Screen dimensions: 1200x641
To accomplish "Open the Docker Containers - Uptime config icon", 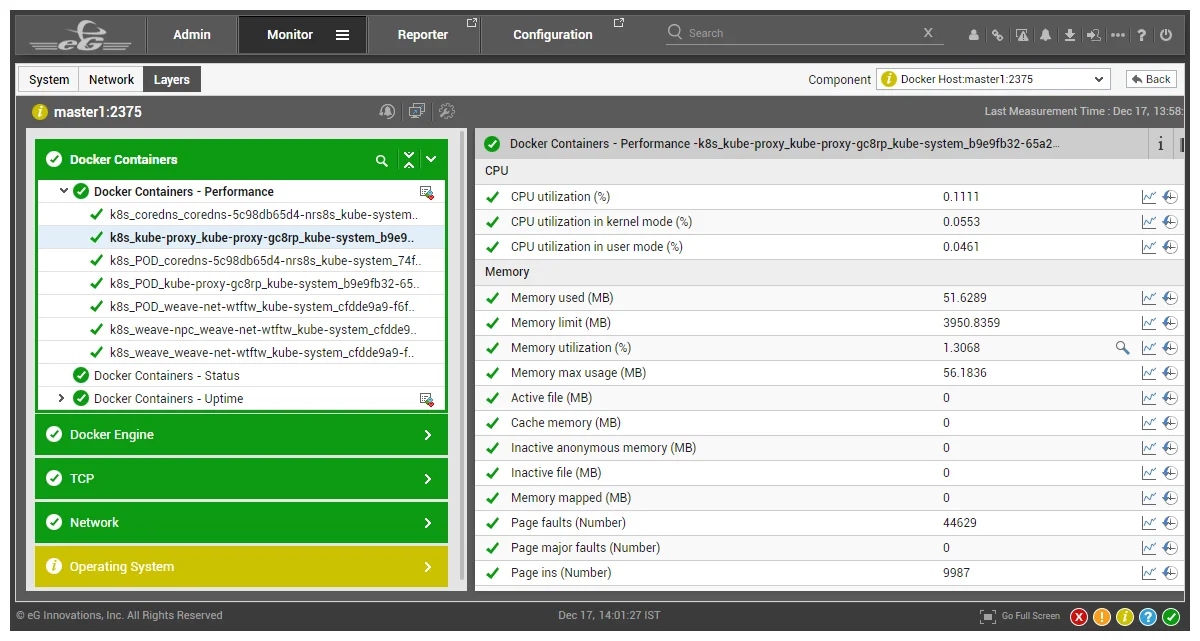I will click(427, 399).
